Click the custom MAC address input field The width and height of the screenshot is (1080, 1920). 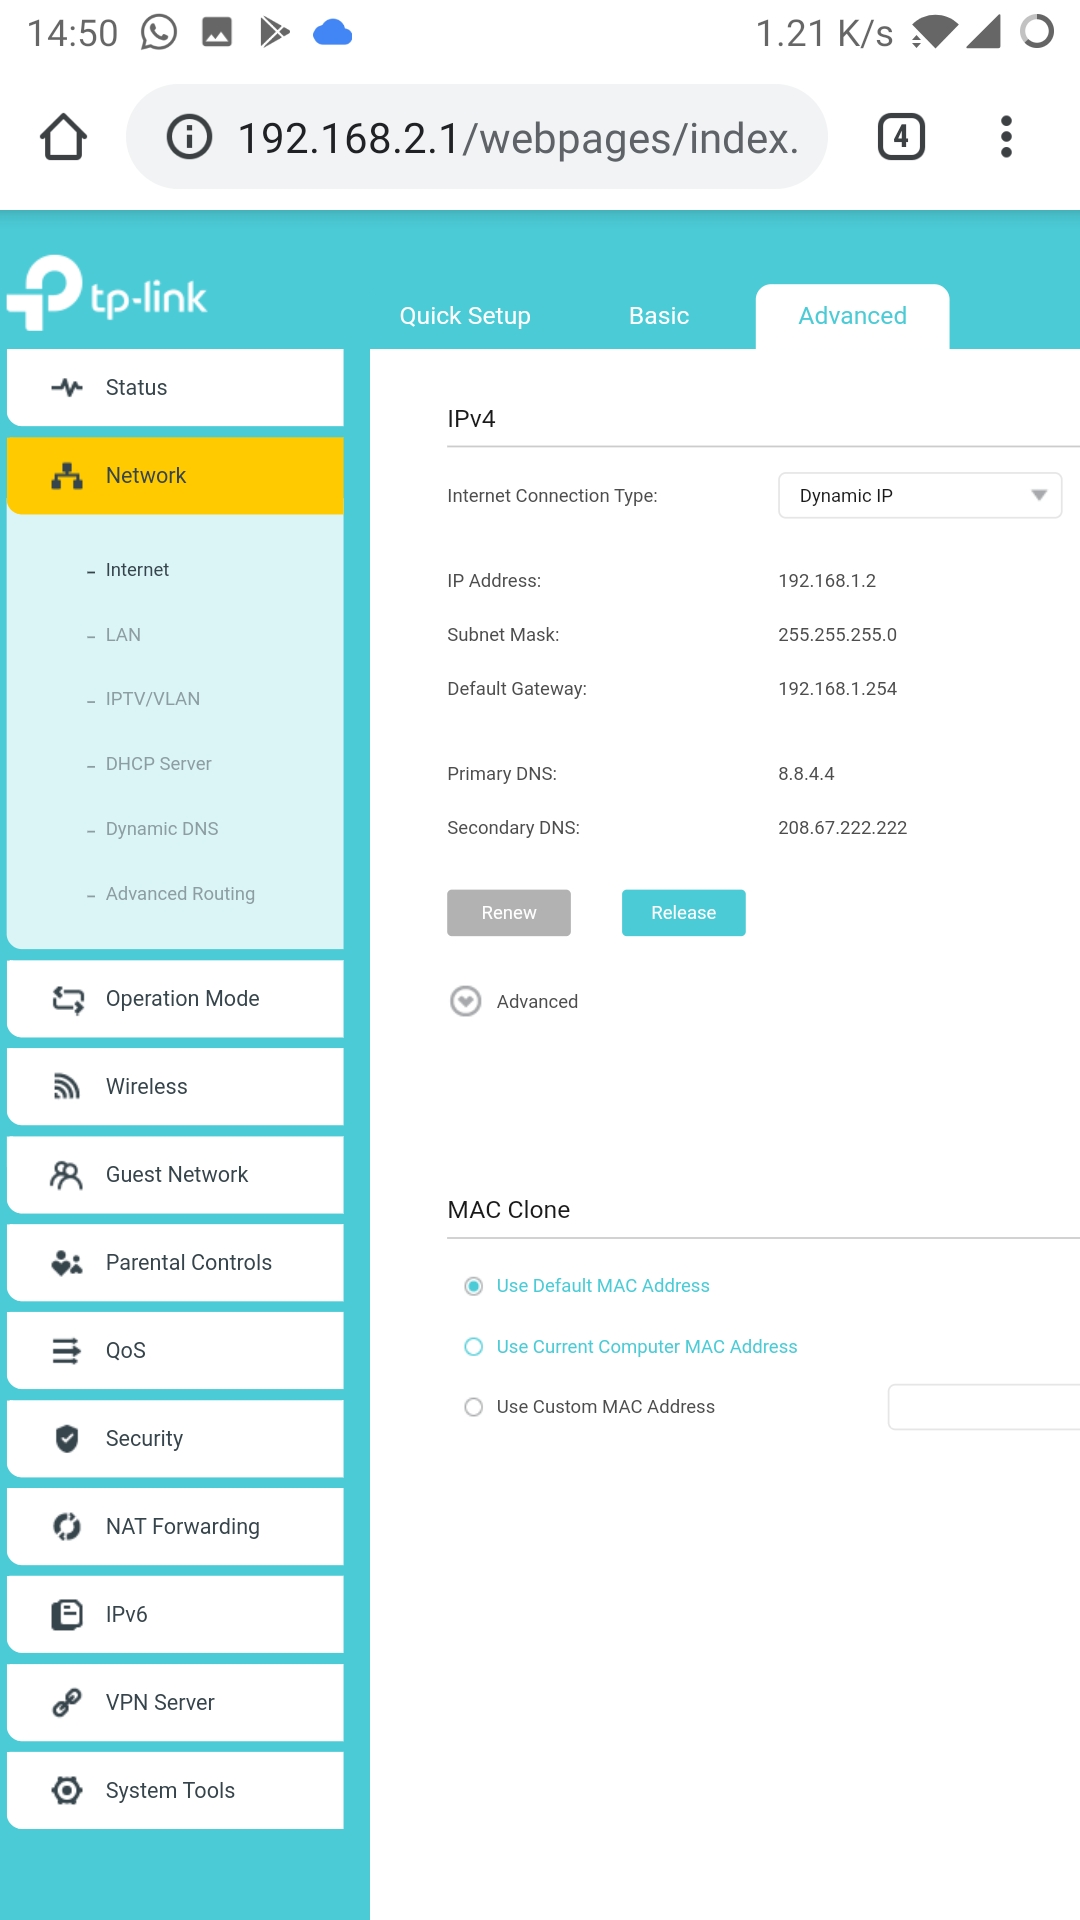pos(983,1407)
